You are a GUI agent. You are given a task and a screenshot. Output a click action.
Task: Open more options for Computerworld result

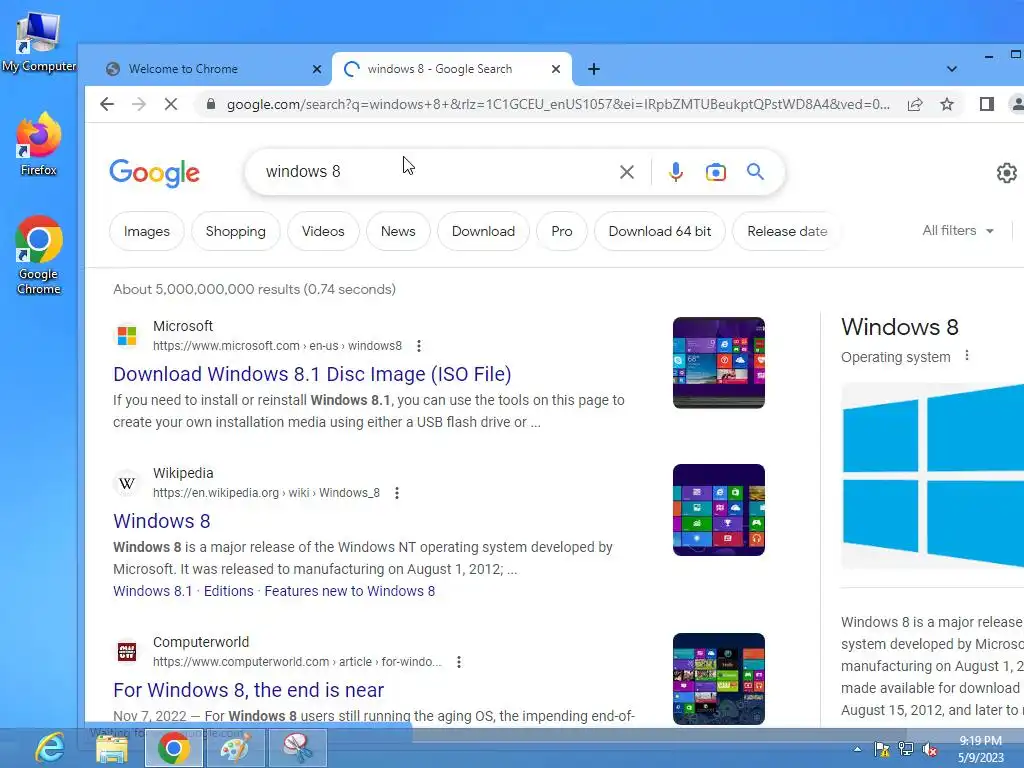459,662
